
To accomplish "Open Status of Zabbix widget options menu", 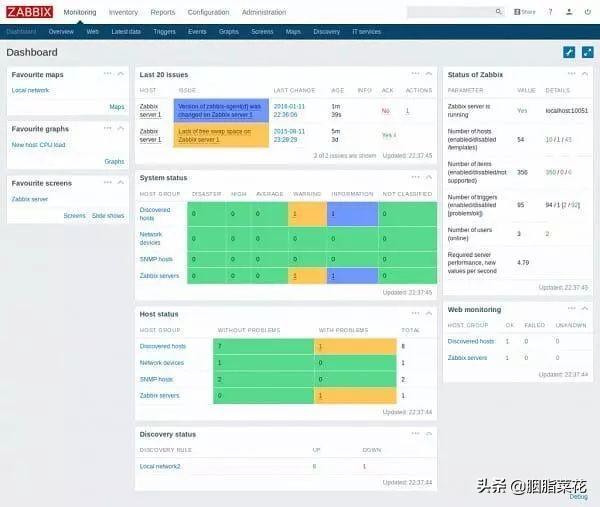I will tap(571, 74).
